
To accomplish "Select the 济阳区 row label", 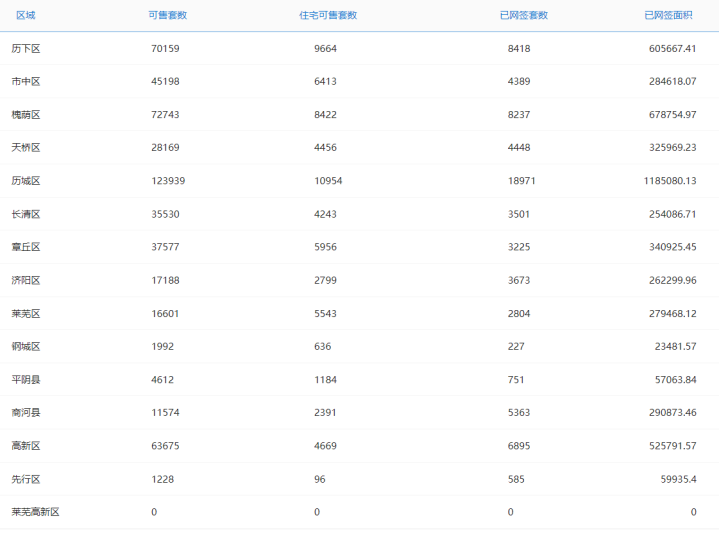I will pos(26,281).
